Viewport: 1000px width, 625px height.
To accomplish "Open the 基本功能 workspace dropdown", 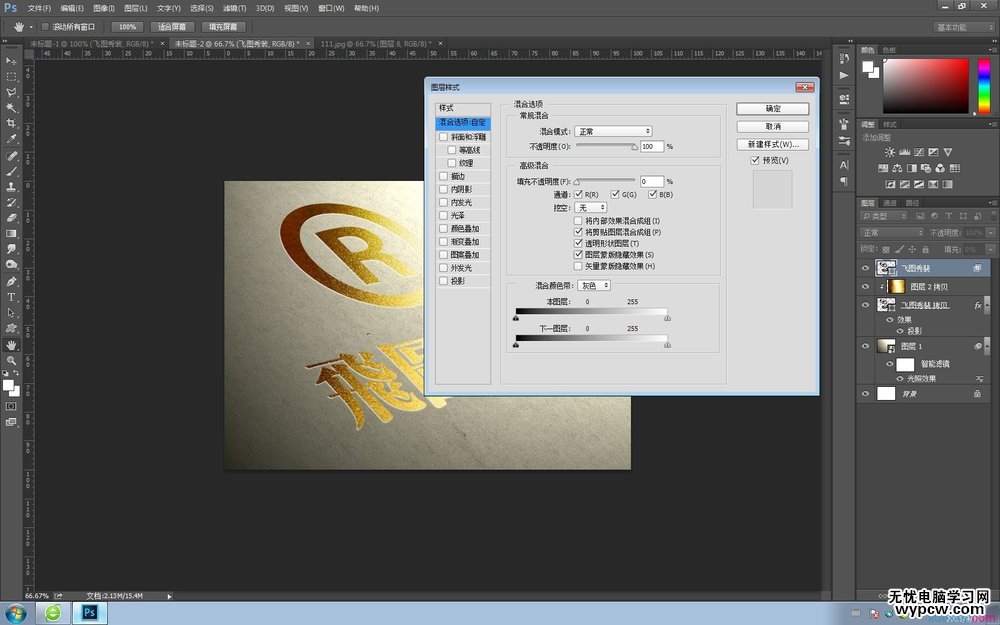I will click(x=962, y=27).
